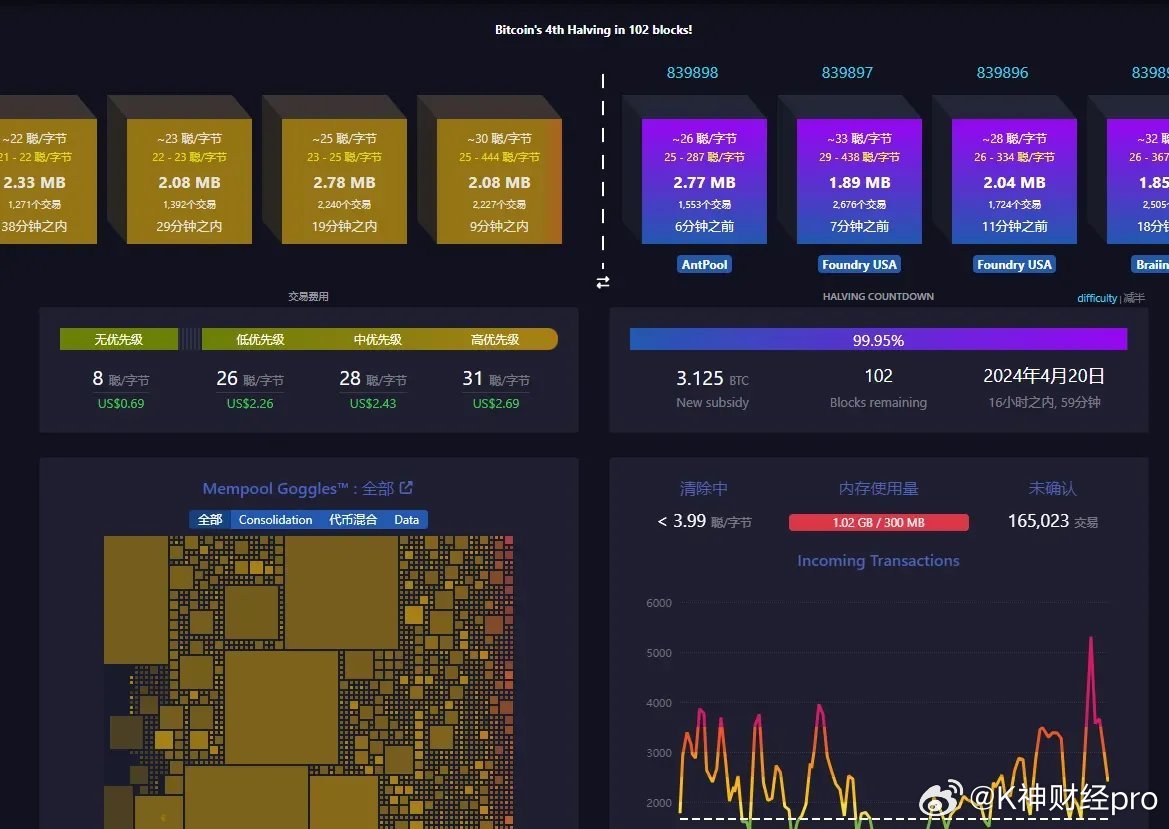Click the mempool treemap visualization
The width and height of the screenshot is (1169, 829).
pos(308,682)
